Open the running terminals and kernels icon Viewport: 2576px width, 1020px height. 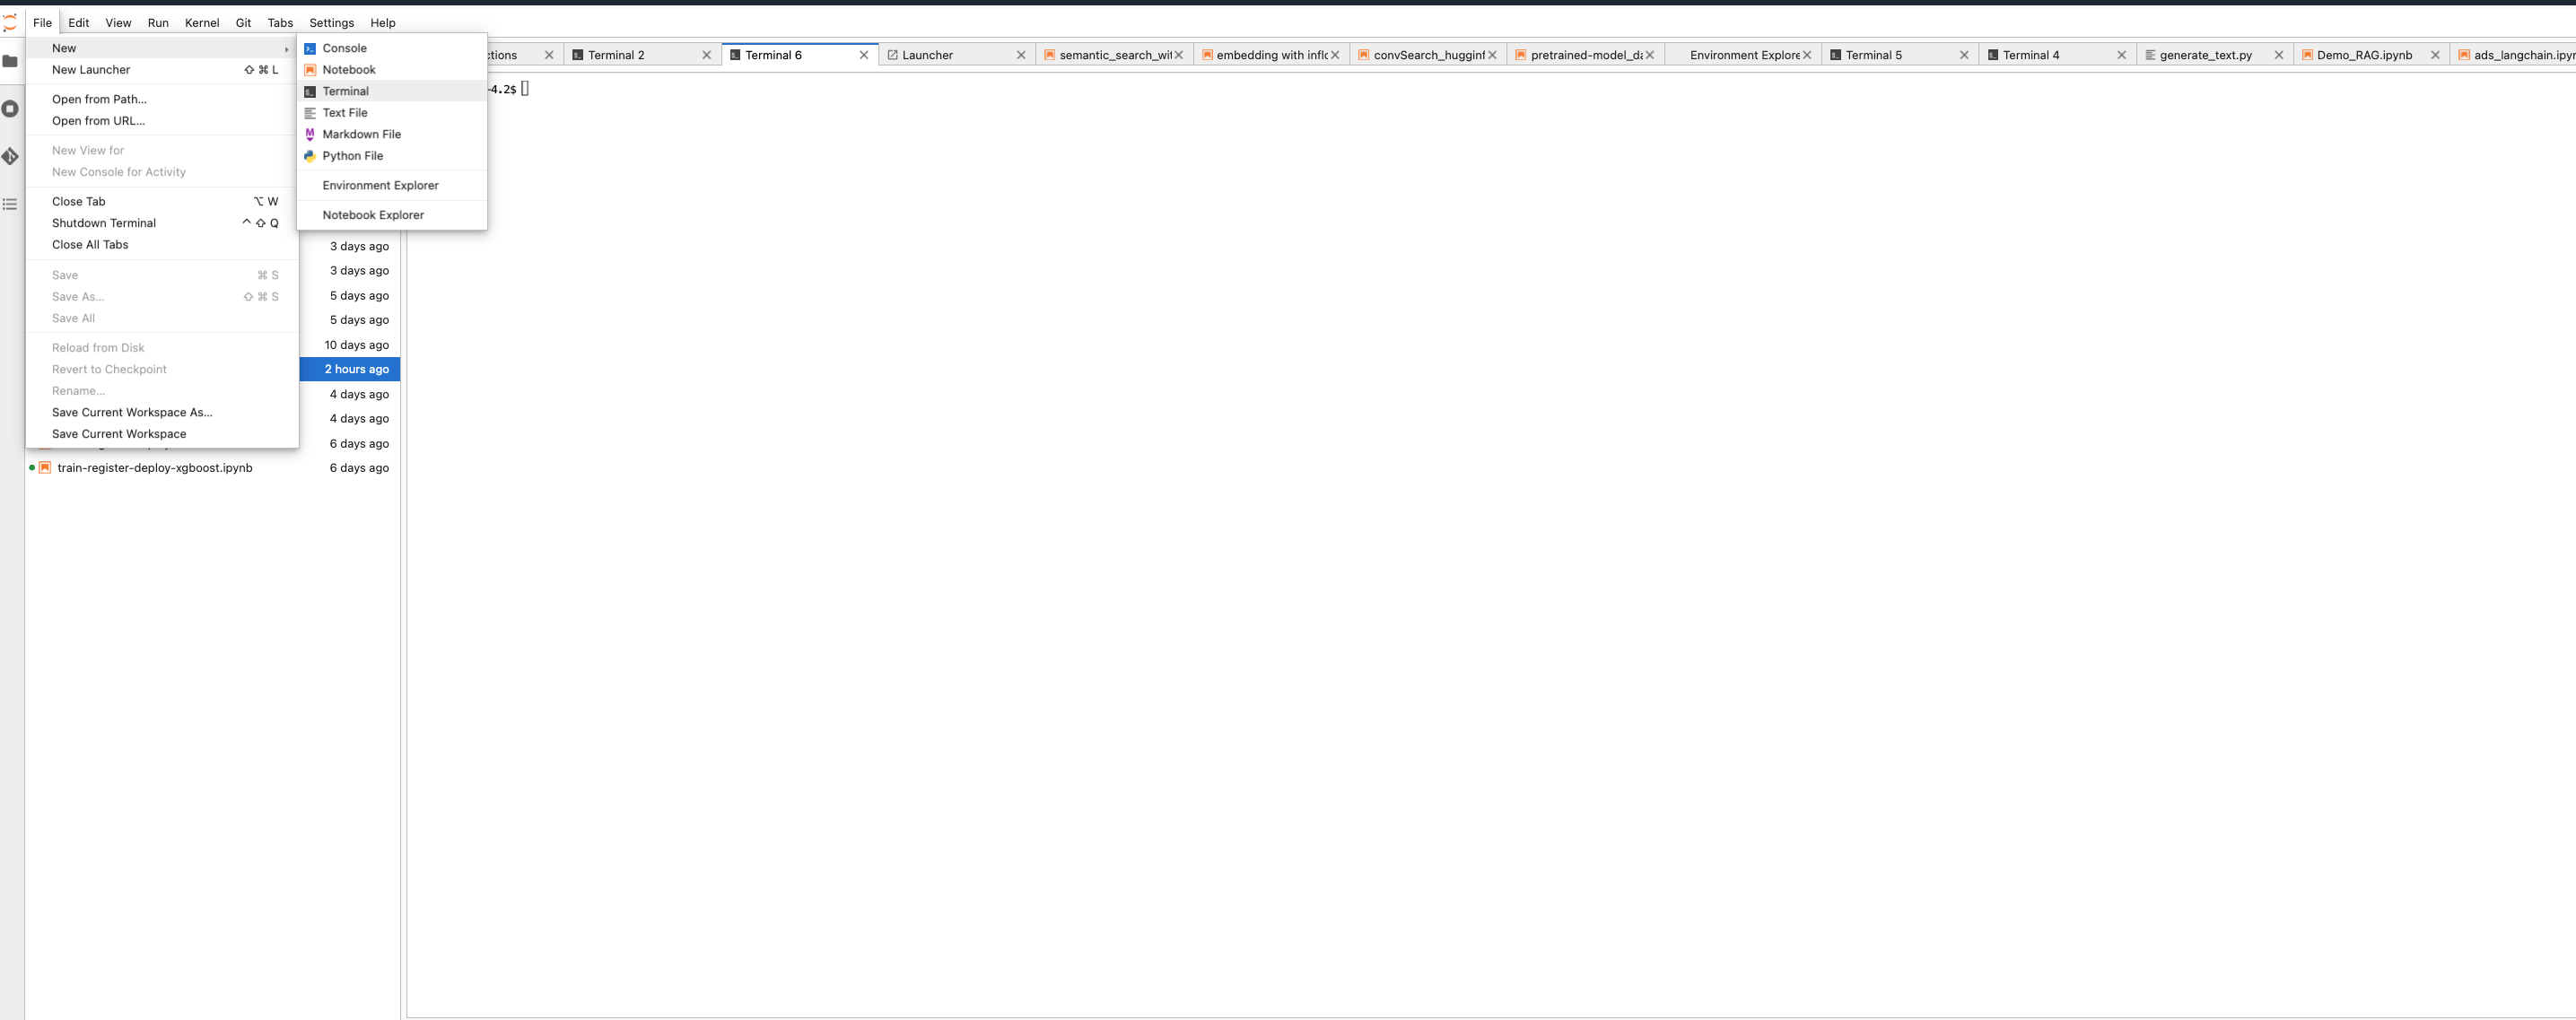(x=10, y=109)
